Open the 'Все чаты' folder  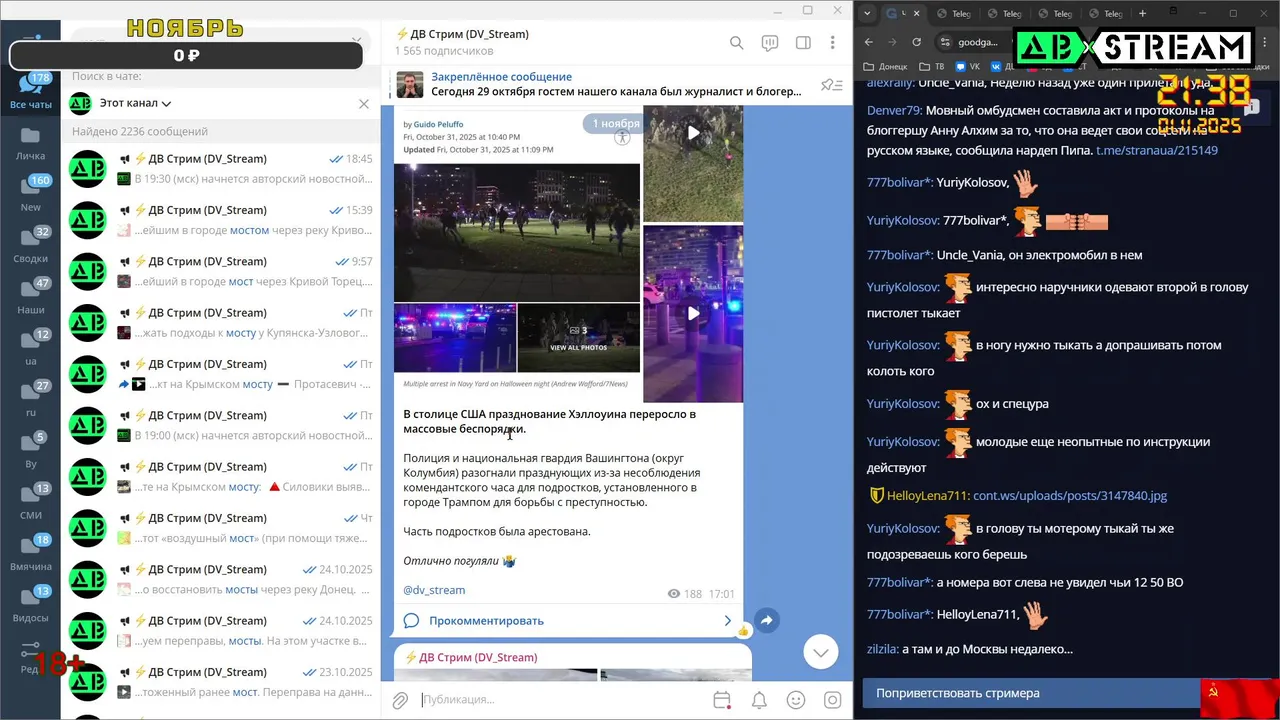[31, 91]
